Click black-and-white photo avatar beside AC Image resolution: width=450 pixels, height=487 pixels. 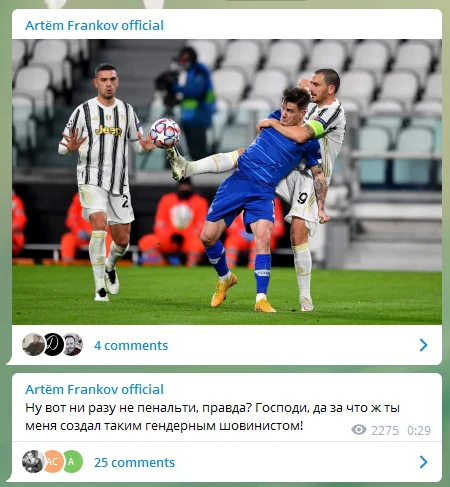[33, 462]
